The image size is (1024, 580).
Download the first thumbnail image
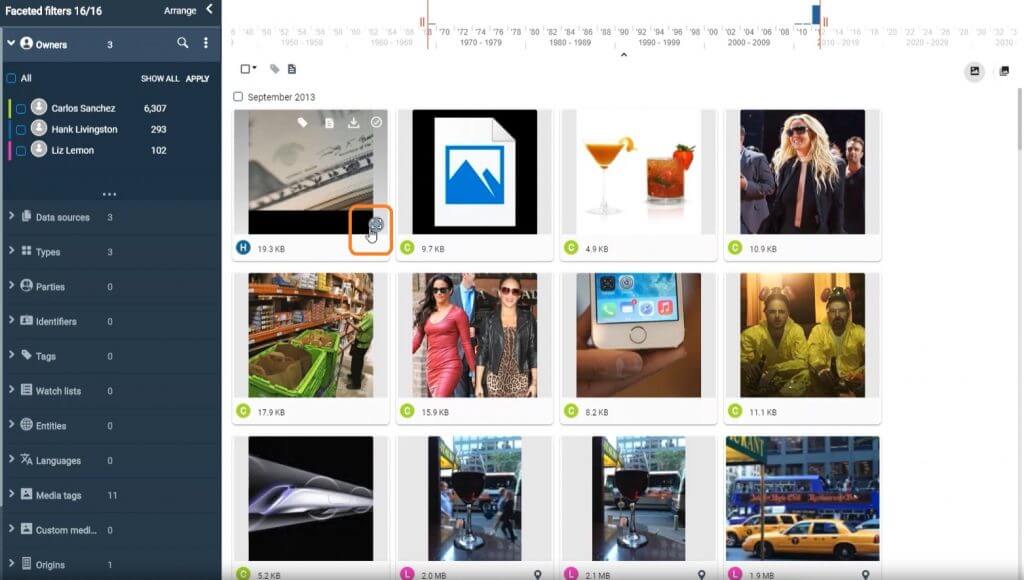coord(353,123)
